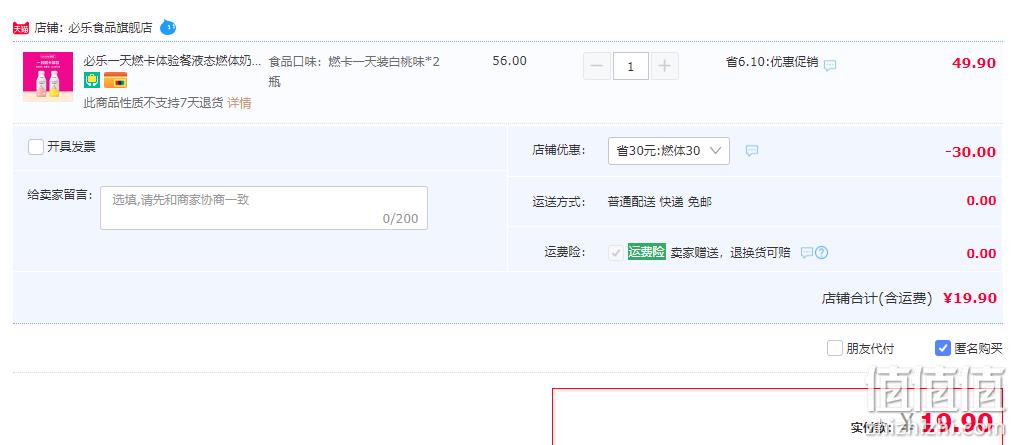Click the shop total ¥19.90
1015x445 pixels.
coord(970,298)
